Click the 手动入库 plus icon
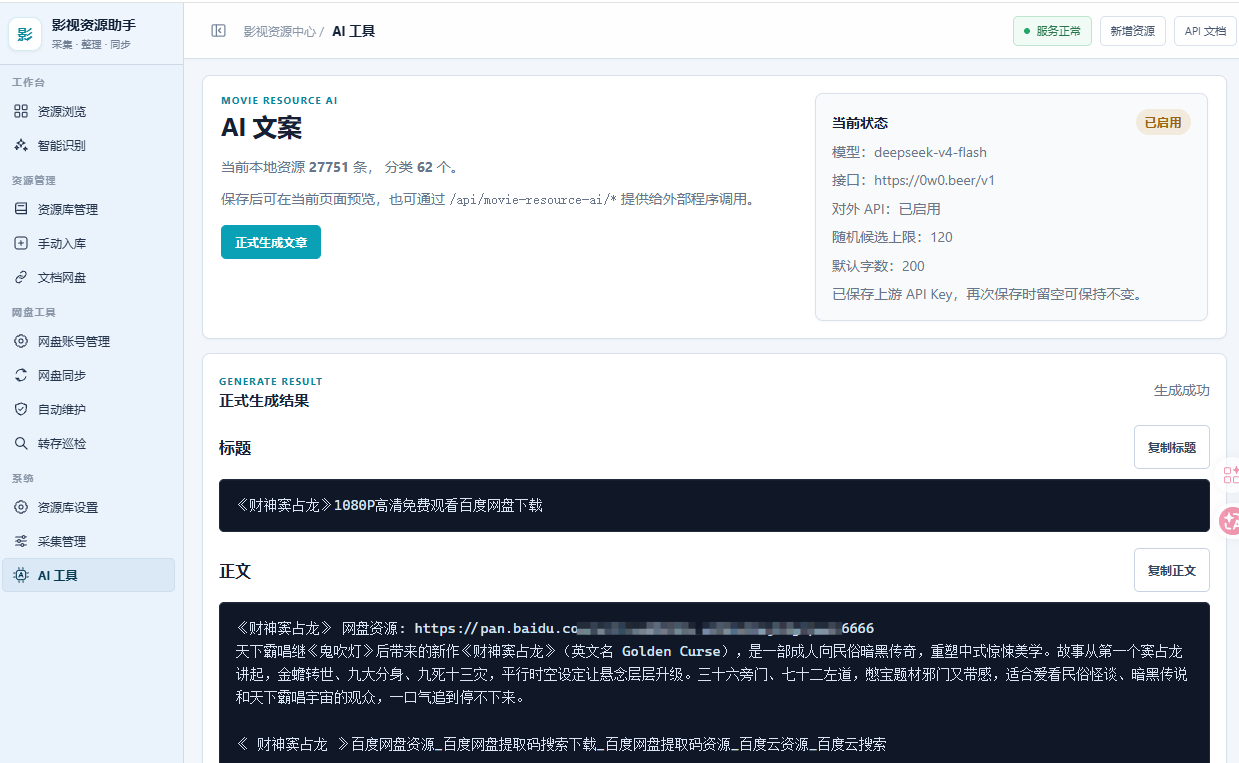 (21, 243)
